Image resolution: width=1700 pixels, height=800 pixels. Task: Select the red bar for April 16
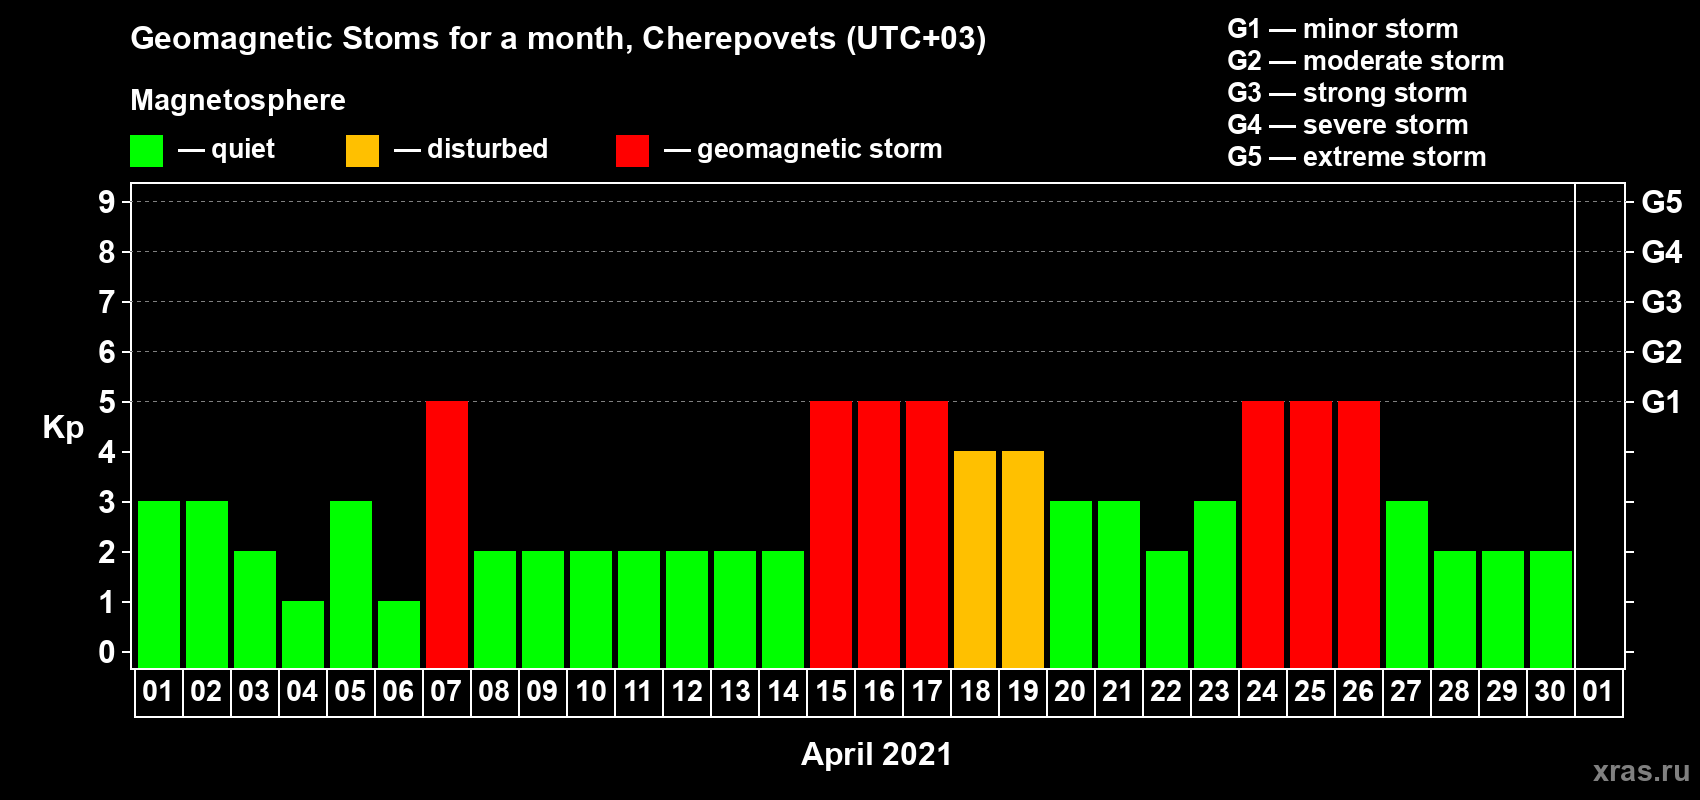[x=879, y=535]
